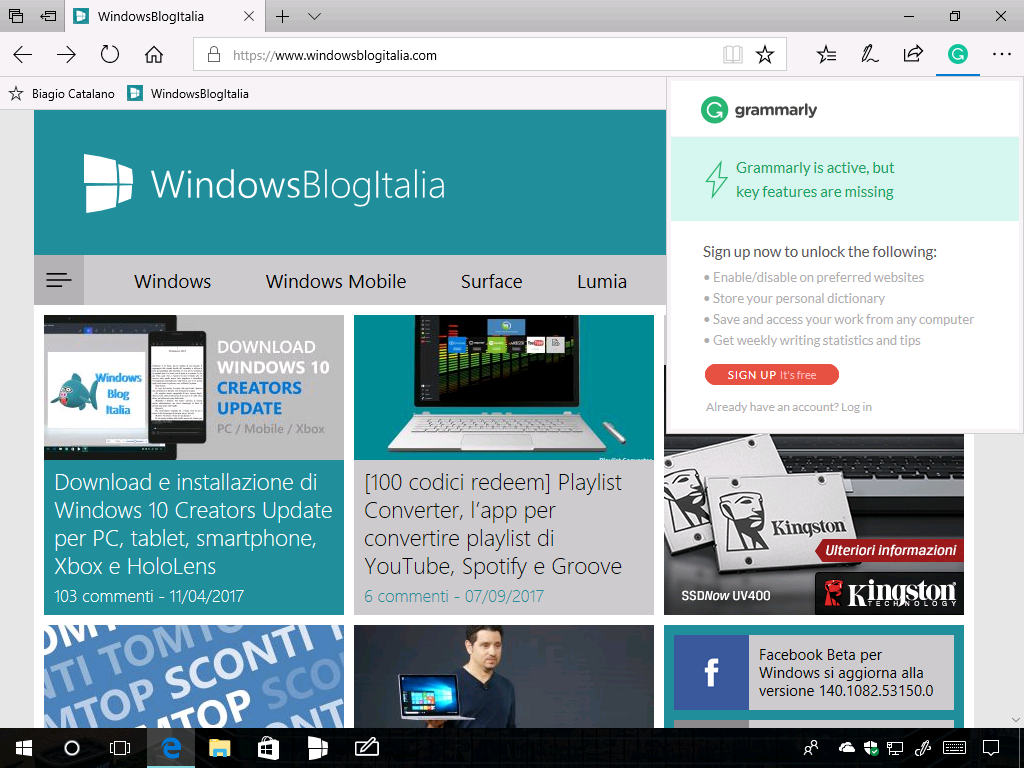Set these tabs aside
Screen dimensions: 1024x768
(x=48, y=16)
